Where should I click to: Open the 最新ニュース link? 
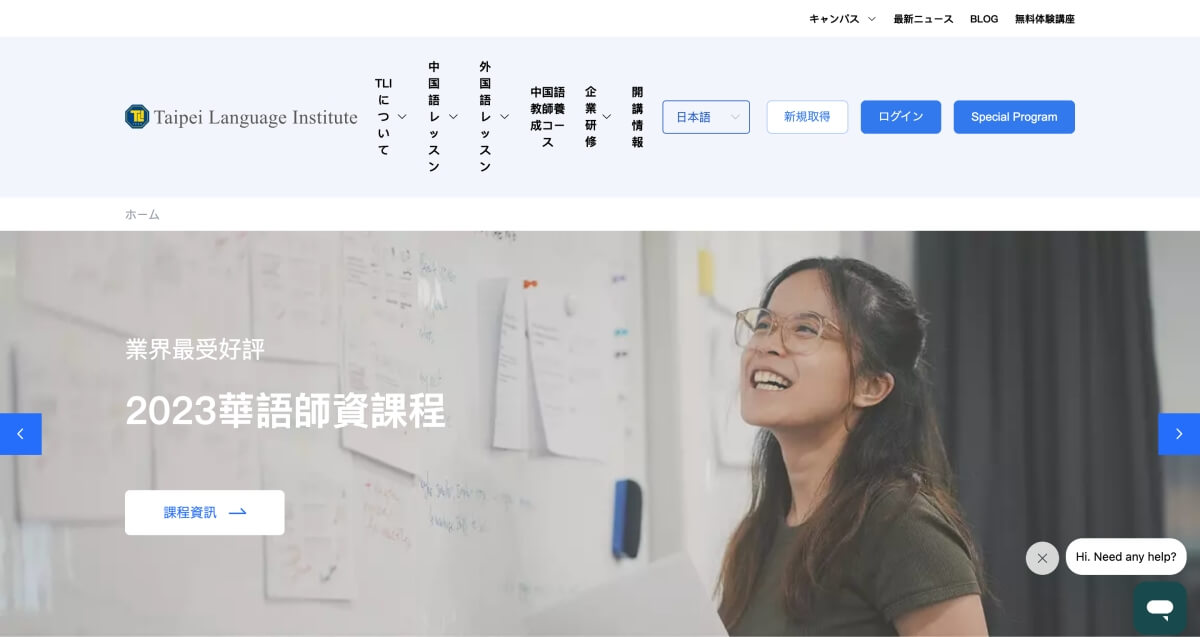923,19
